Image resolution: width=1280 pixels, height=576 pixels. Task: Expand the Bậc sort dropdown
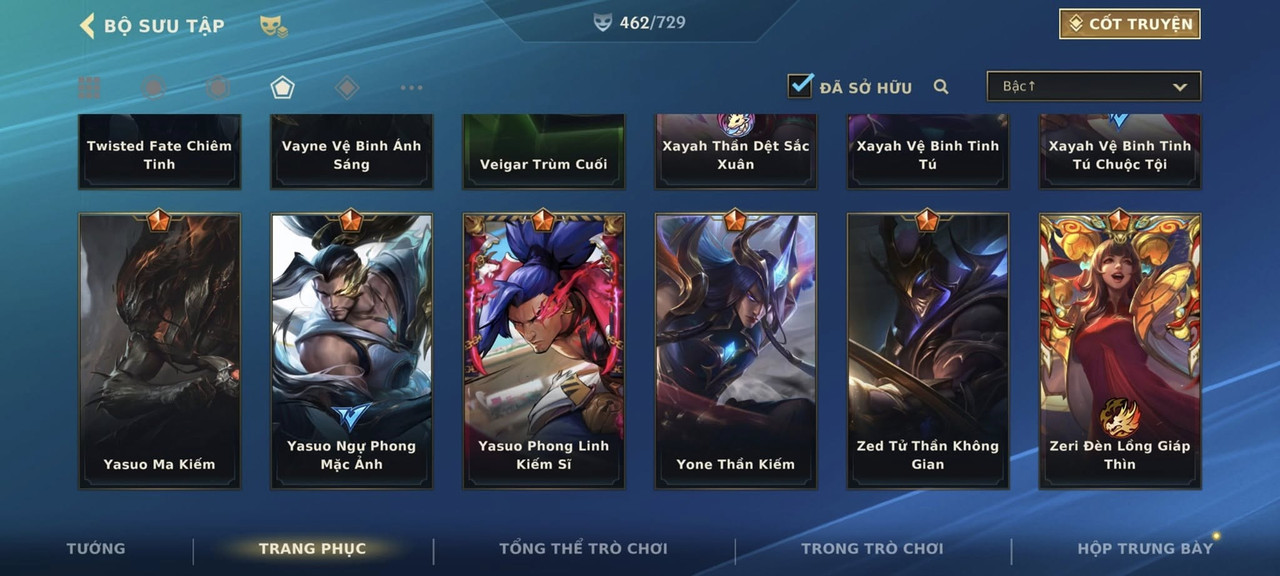(1094, 86)
